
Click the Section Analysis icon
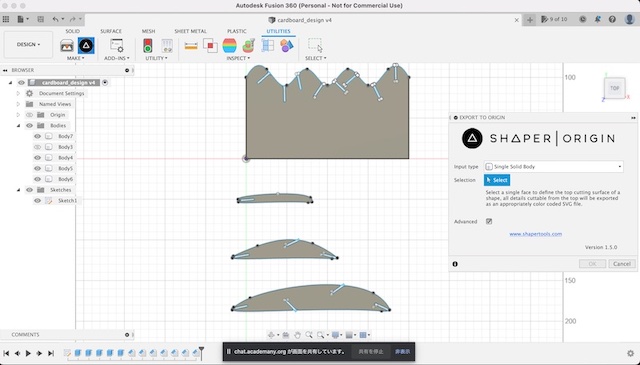click(x=268, y=46)
